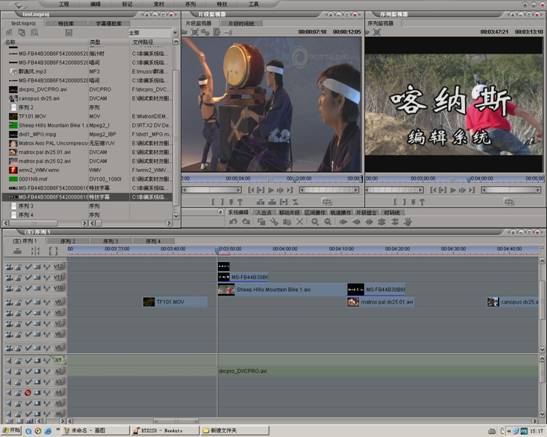The height and width of the screenshot is (437, 547).
Task: Click the first icon in the project panel toolbar
Action: coord(9,32)
